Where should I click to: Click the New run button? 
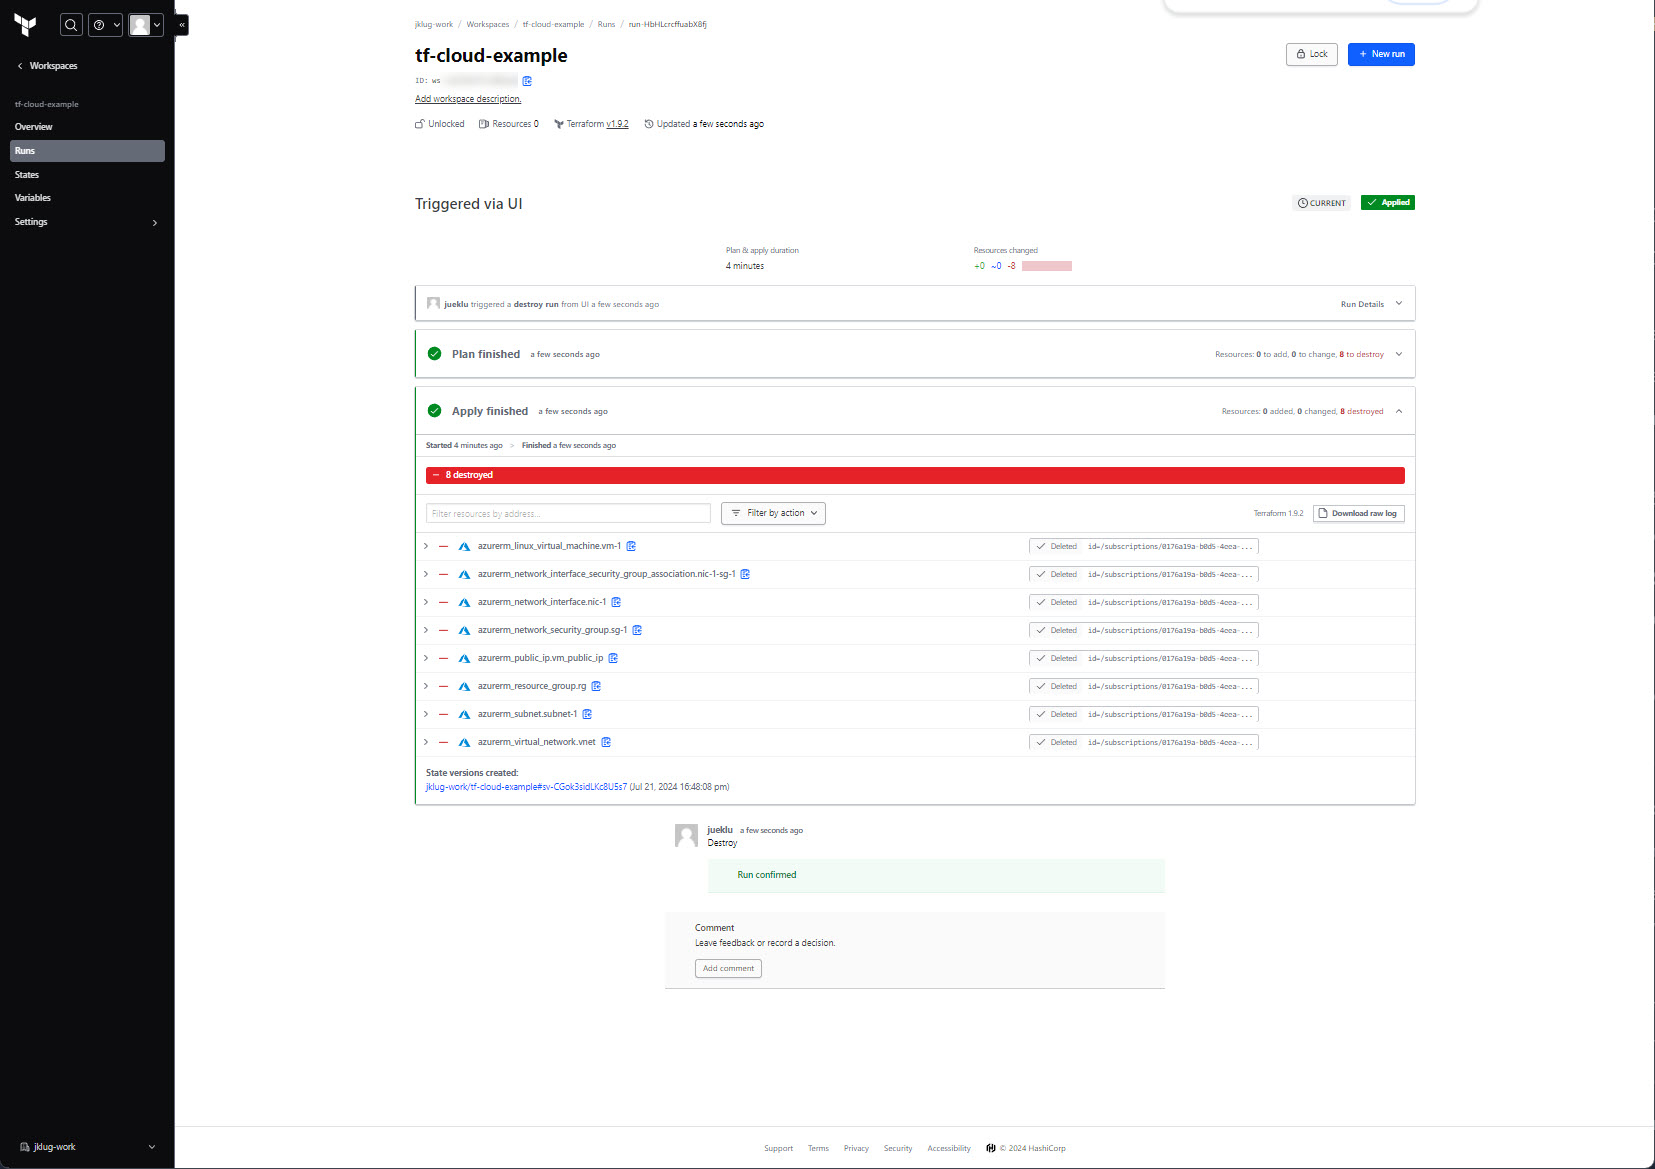[1380, 54]
